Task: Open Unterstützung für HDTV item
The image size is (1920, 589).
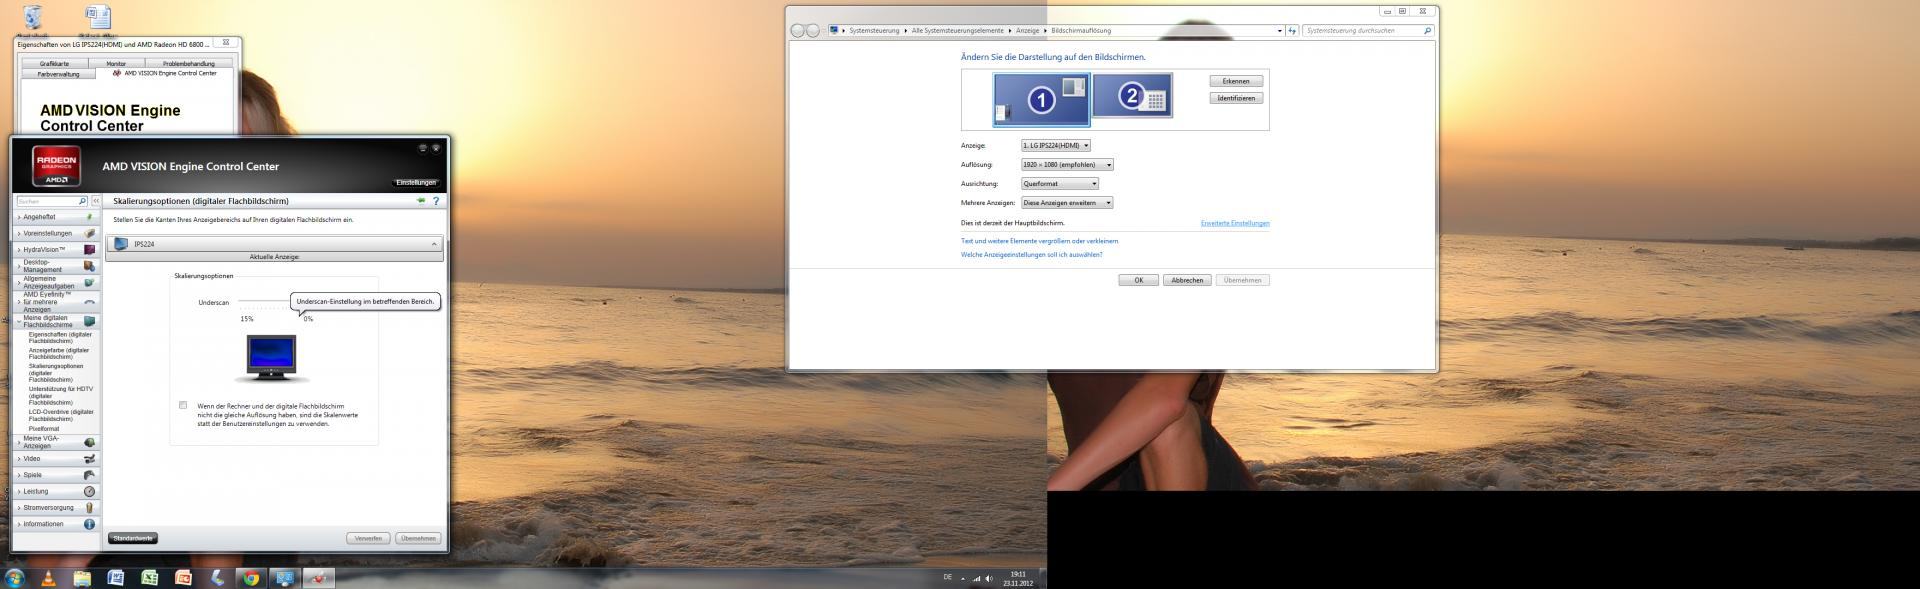Action: click(x=60, y=396)
